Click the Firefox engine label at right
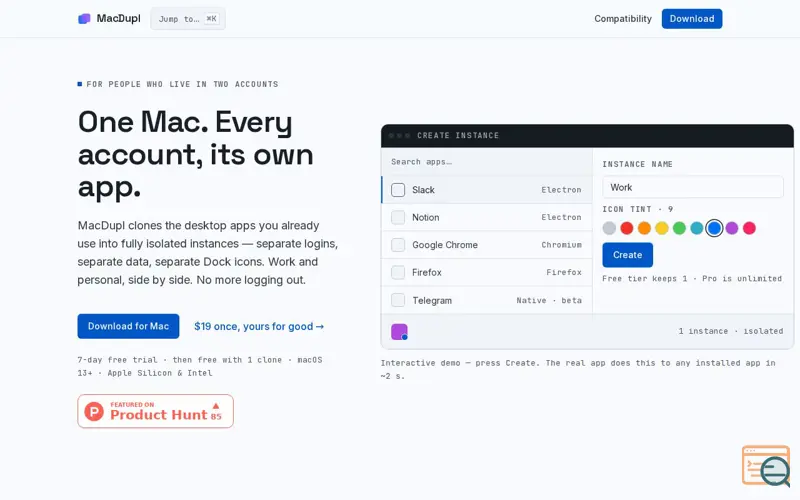Screen dimensions: 800x500 click(564, 272)
